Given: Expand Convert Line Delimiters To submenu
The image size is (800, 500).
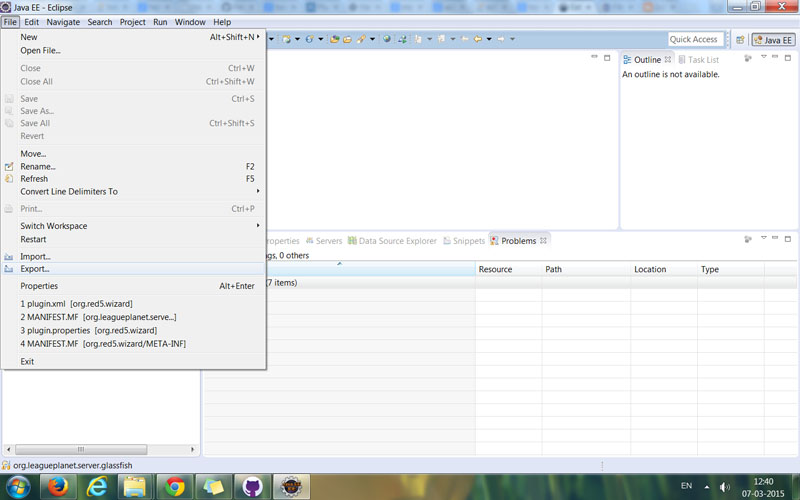Looking at the screenshot, I should tap(133, 191).
